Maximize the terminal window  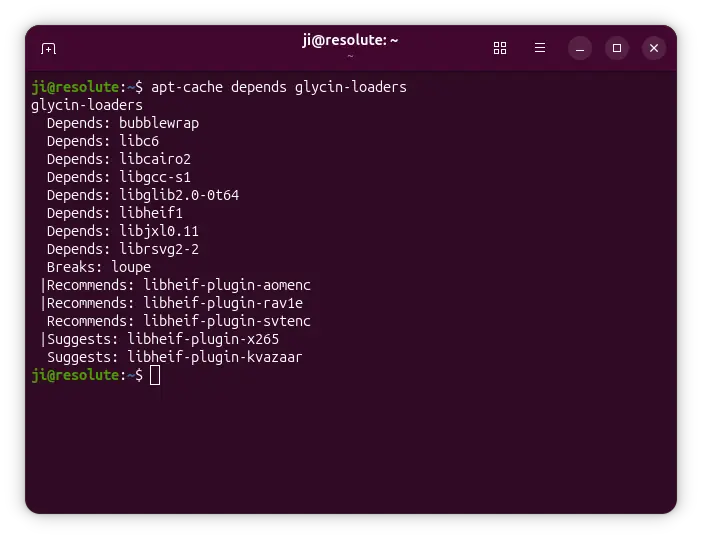pyautogui.click(x=616, y=48)
